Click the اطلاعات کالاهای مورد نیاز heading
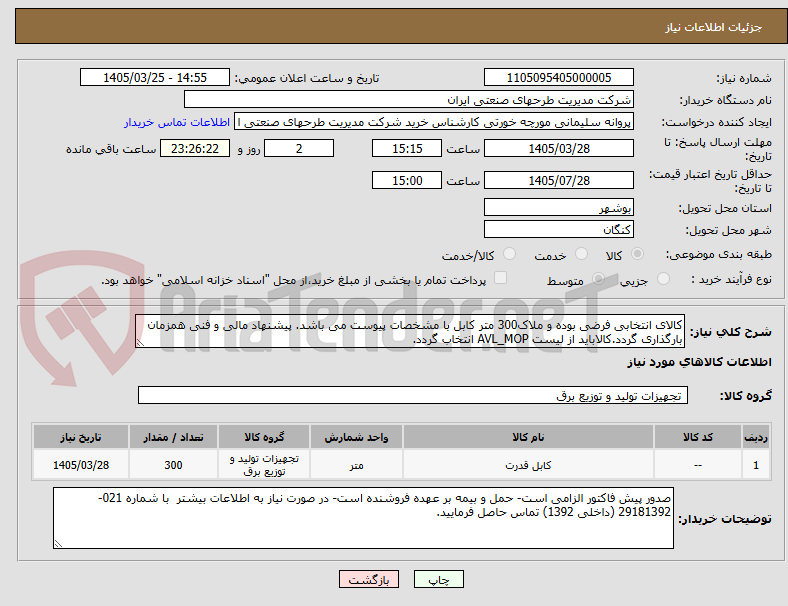 pyautogui.click(x=699, y=362)
